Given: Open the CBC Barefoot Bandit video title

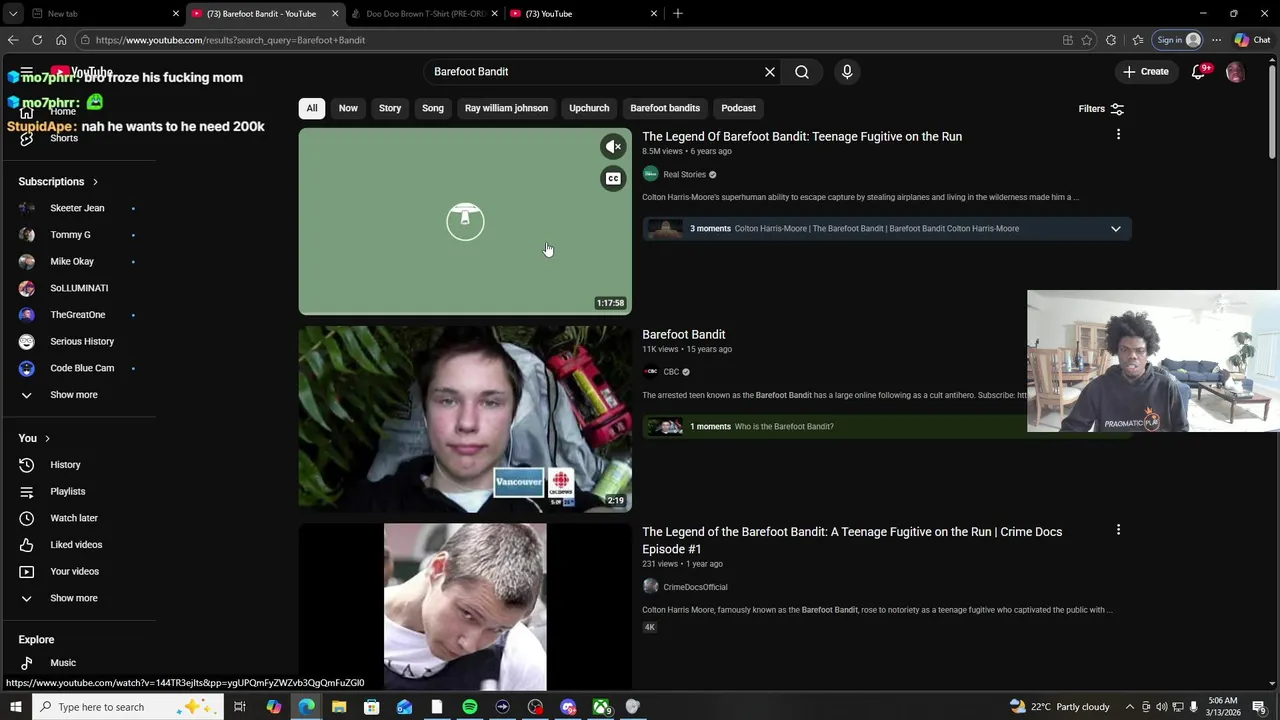Looking at the screenshot, I should [x=684, y=334].
